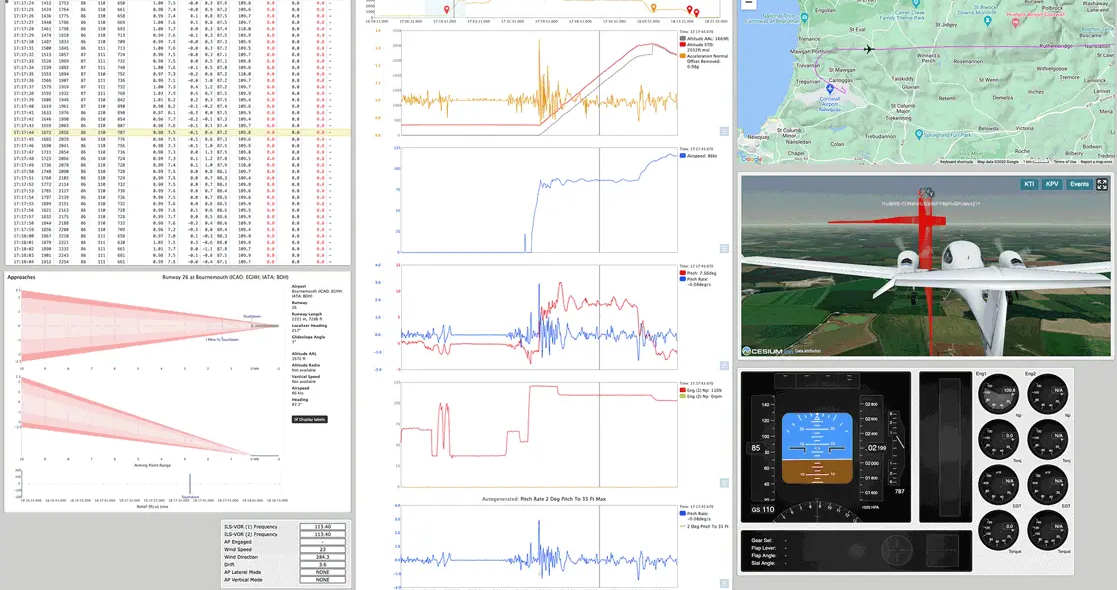Switch to the KPV tab in the Cesium viewer
1117x590 pixels.
[x=1052, y=184]
